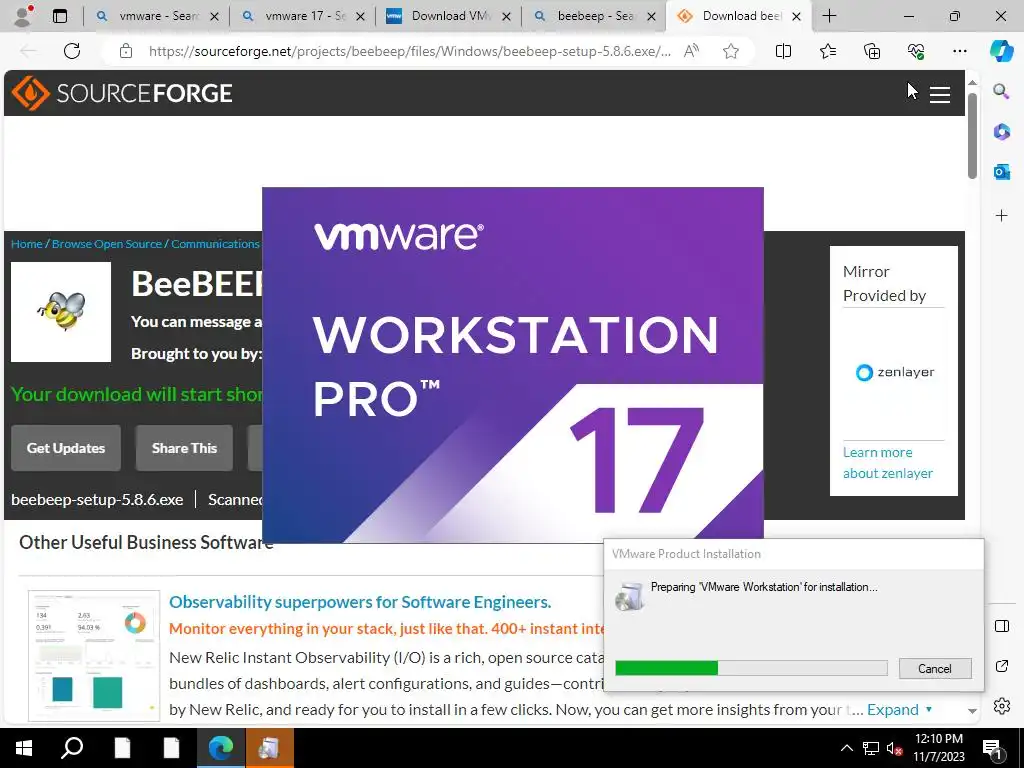The height and width of the screenshot is (768, 1024).
Task: Refresh the SourceForge page
Action: 72,51
